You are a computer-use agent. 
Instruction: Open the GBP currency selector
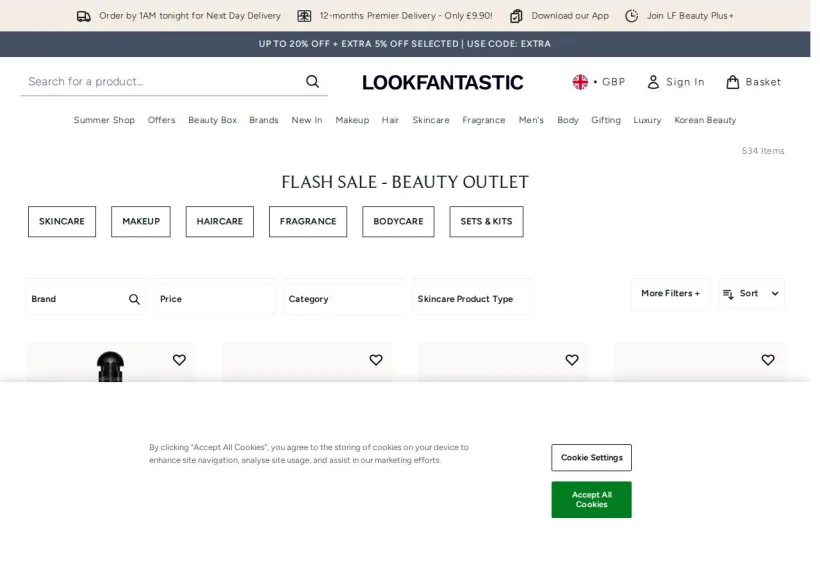[599, 82]
